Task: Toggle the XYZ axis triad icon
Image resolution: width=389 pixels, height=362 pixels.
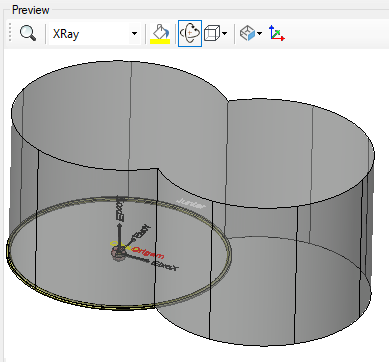Action: click(276, 33)
